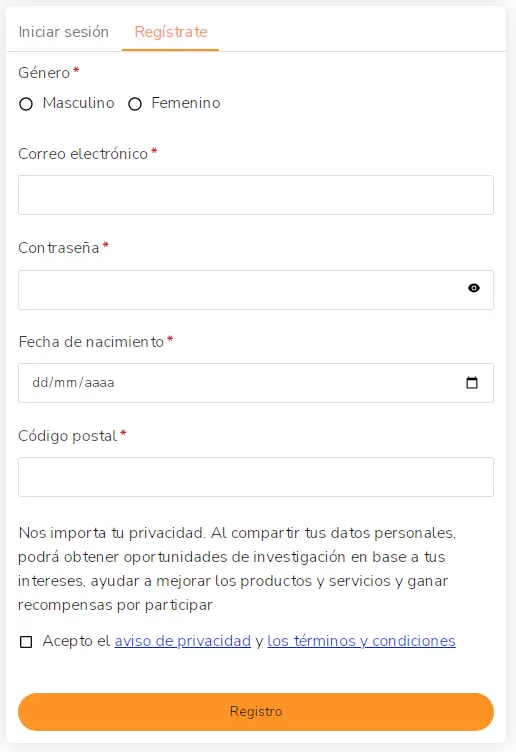This screenshot has width=516, height=752.
Task: Click the Código postal input field
Action: coord(256,477)
